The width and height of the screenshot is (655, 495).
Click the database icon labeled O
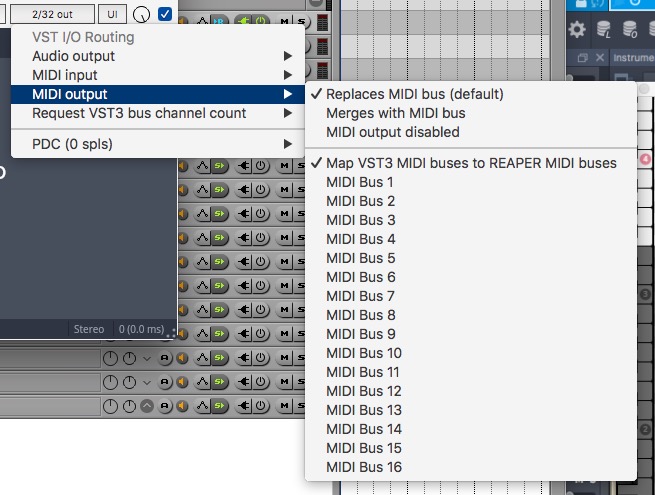click(629, 30)
